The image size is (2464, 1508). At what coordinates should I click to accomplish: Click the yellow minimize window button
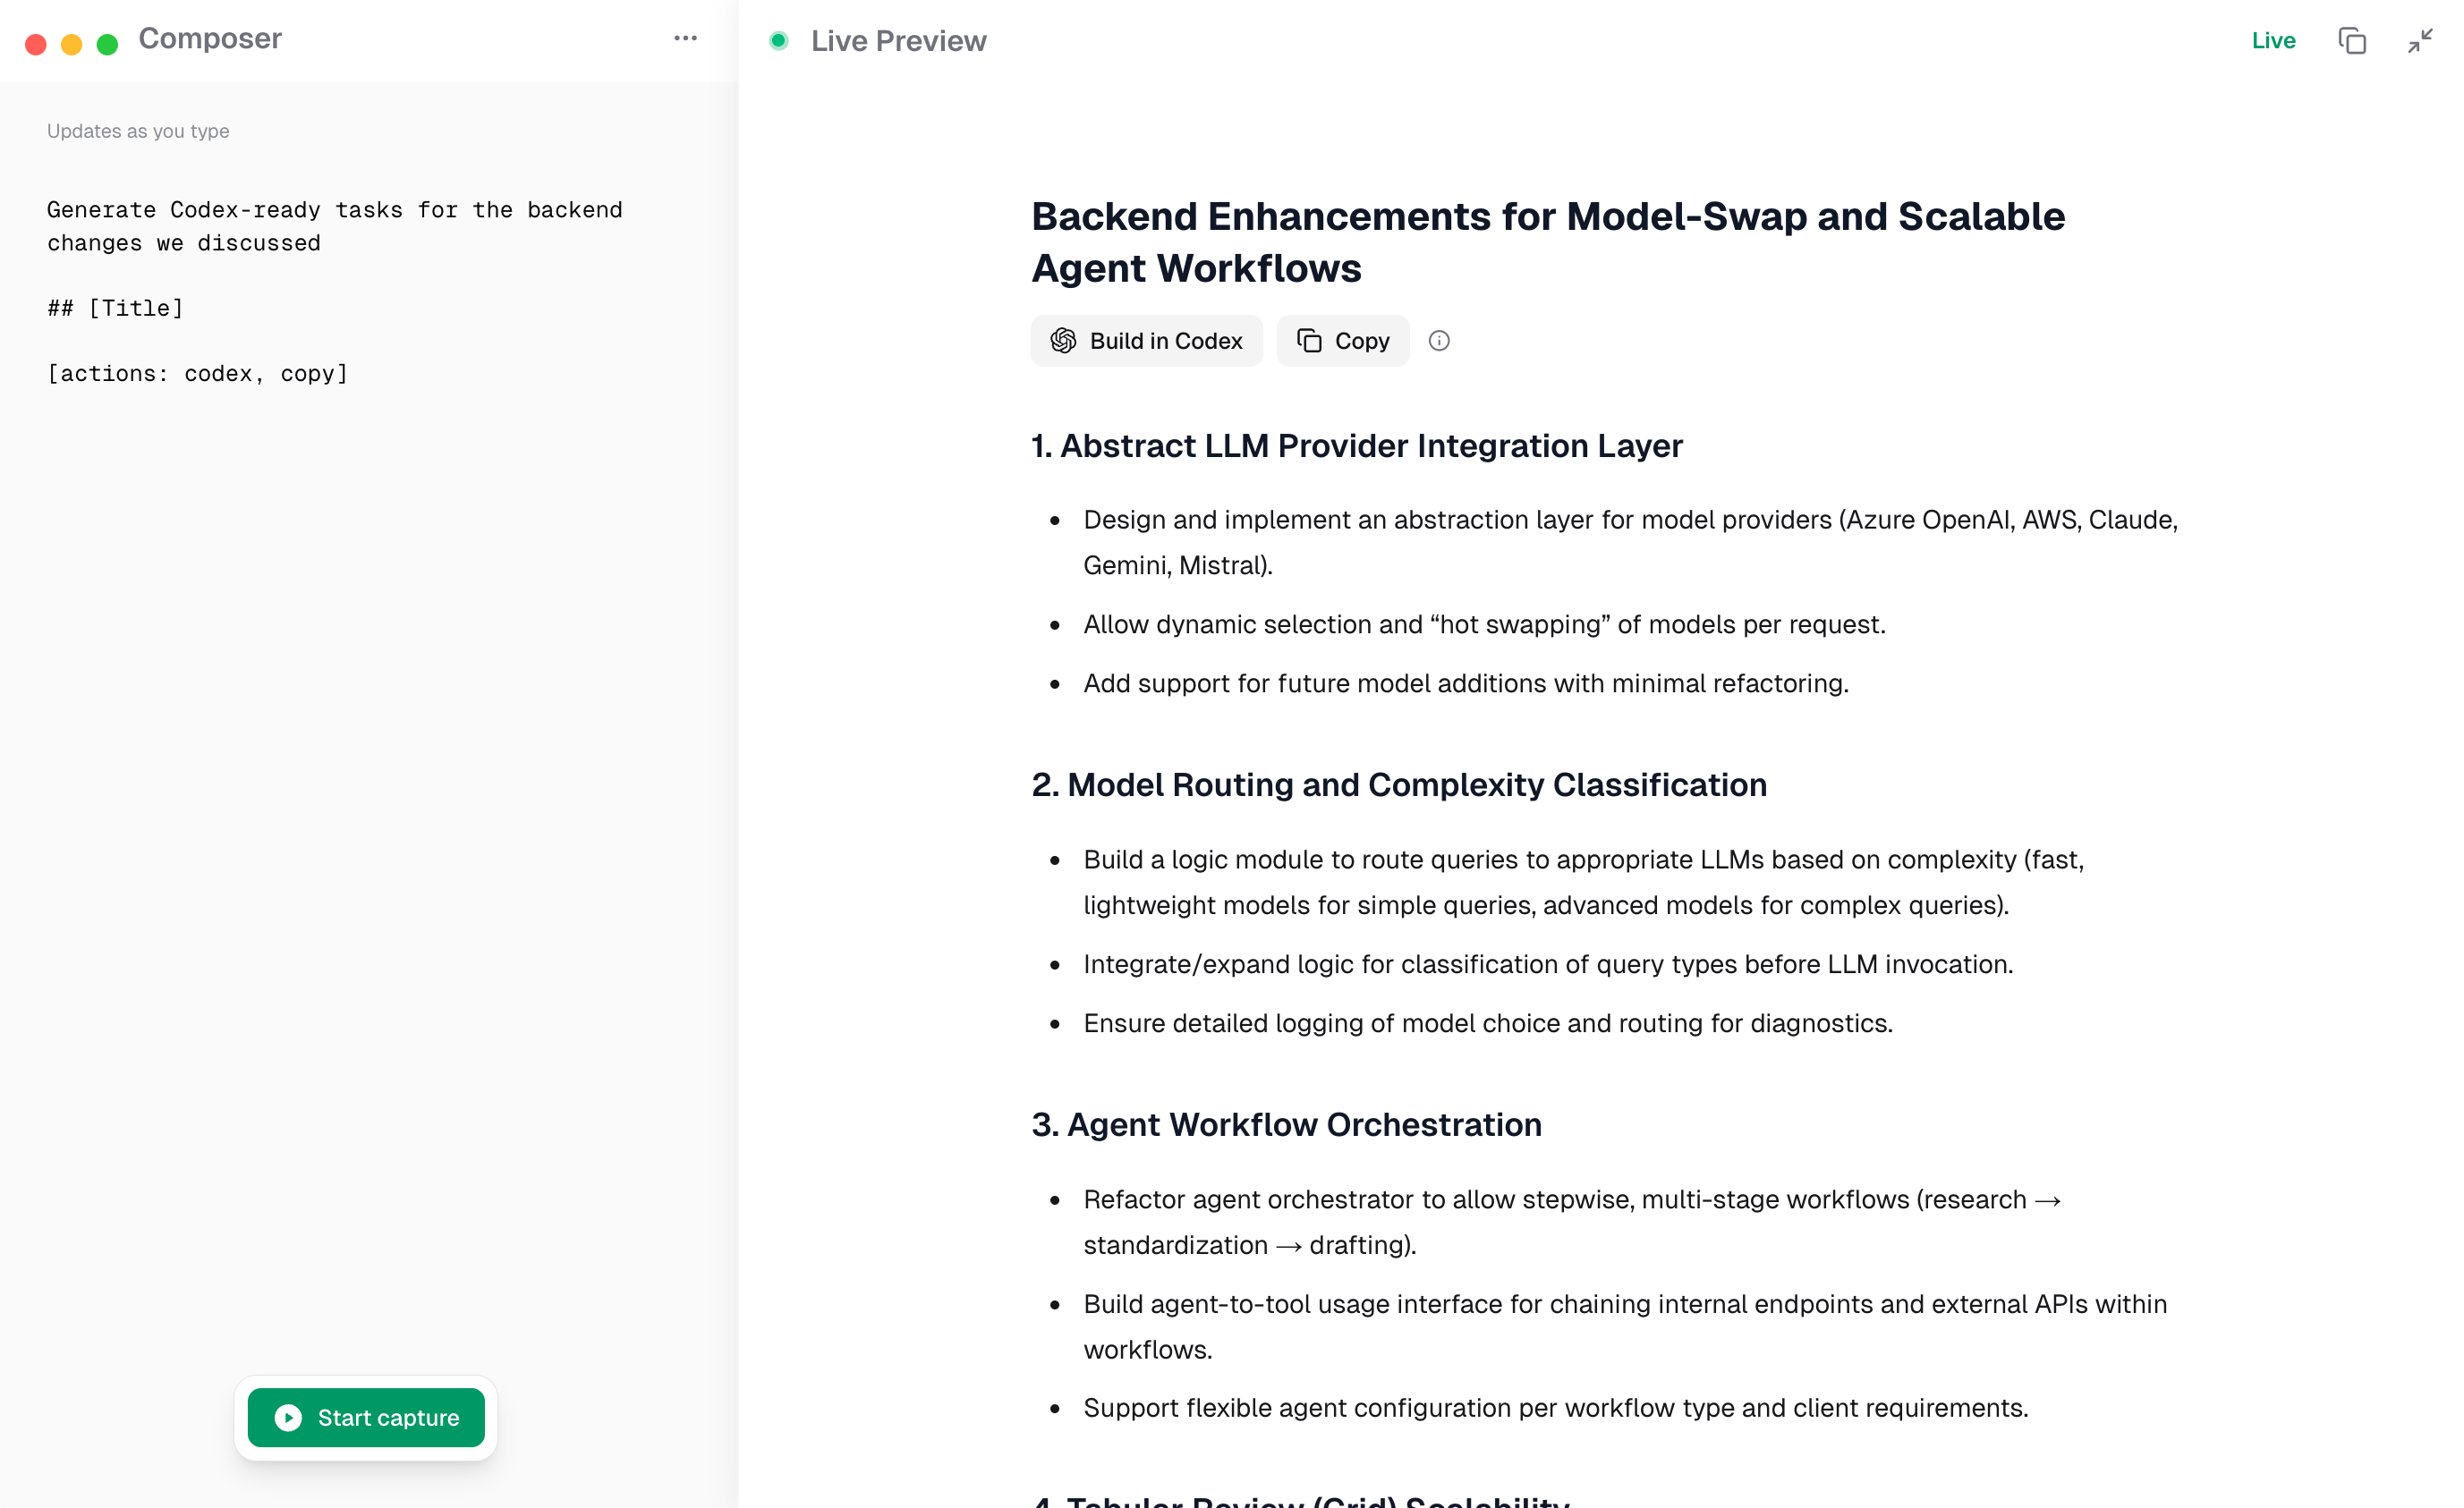point(72,44)
